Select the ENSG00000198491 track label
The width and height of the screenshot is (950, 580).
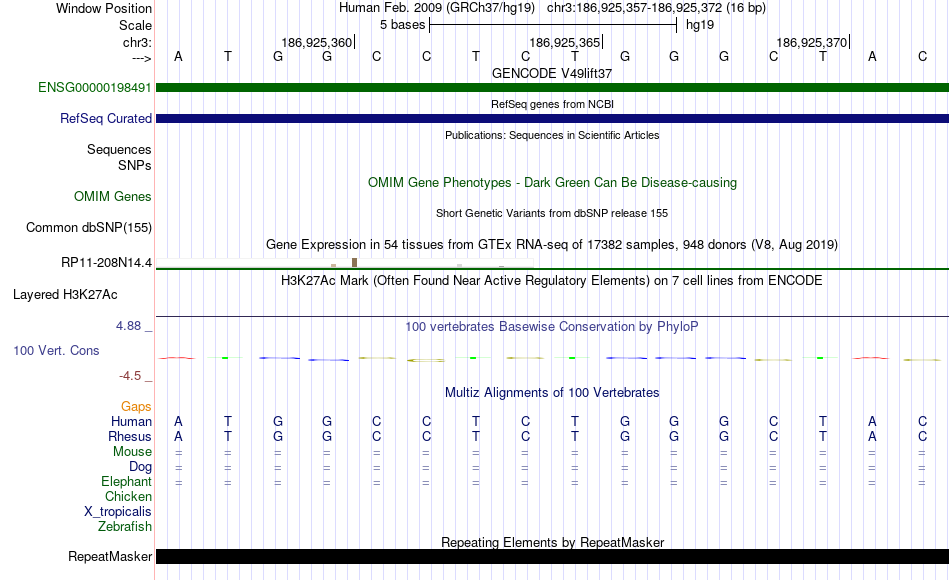point(95,87)
